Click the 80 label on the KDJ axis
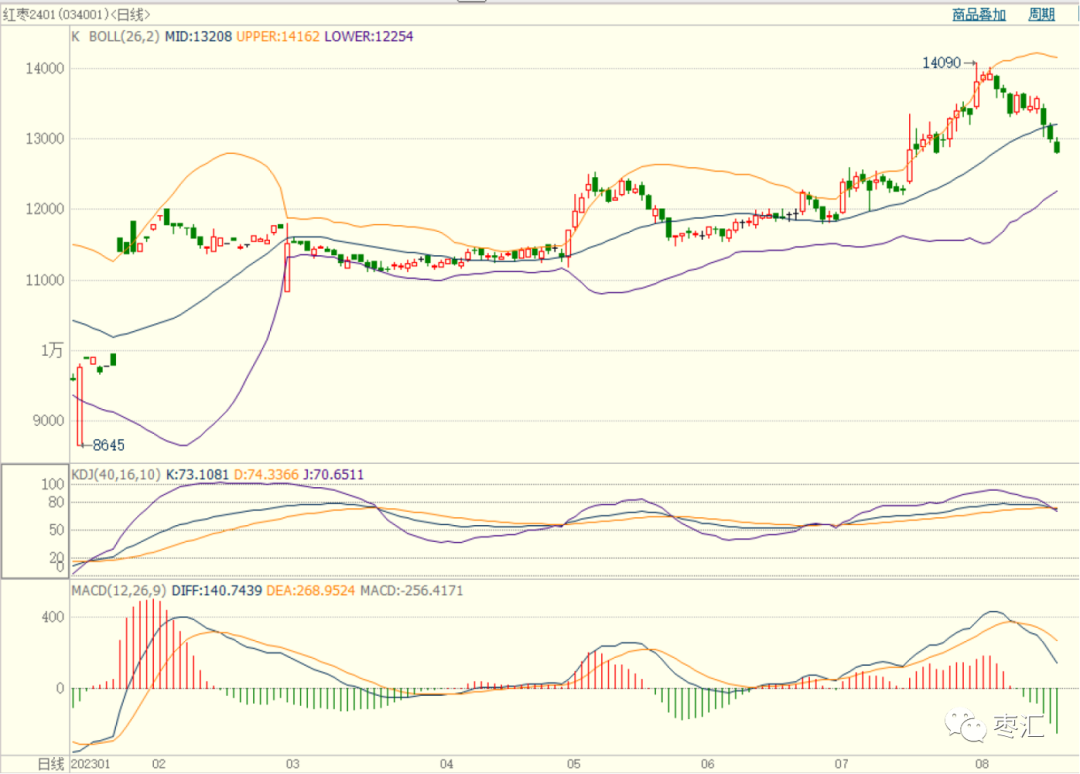The width and height of the screenshot is (1080, 774). coord(56,503)
